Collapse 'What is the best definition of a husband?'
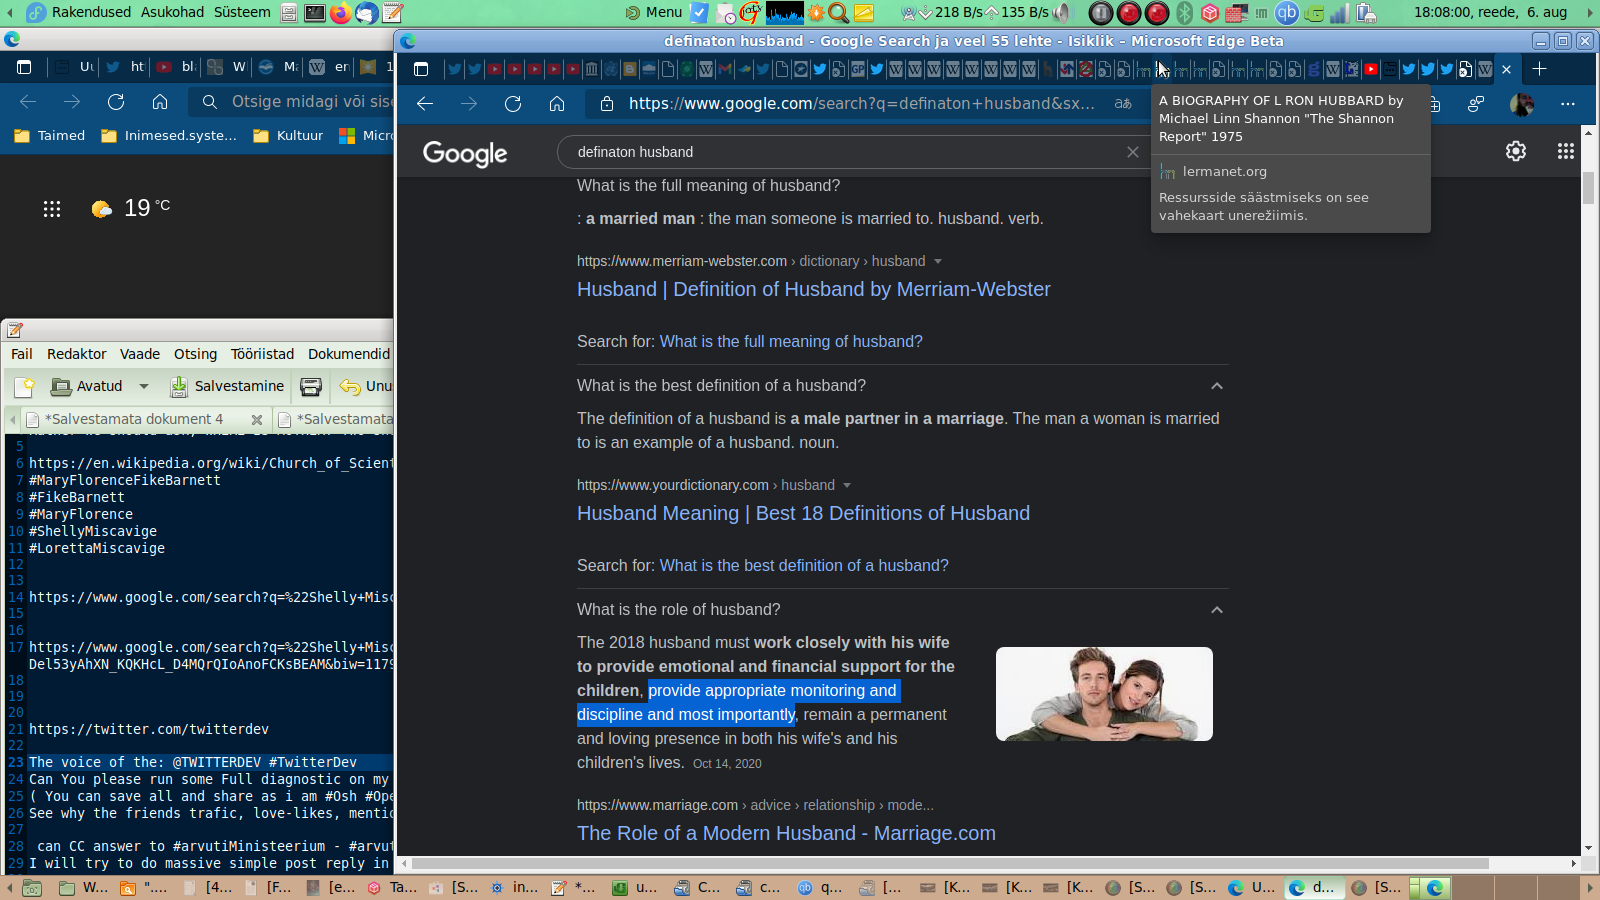This screenshot has height=900, width=1600. point(1217,386)
